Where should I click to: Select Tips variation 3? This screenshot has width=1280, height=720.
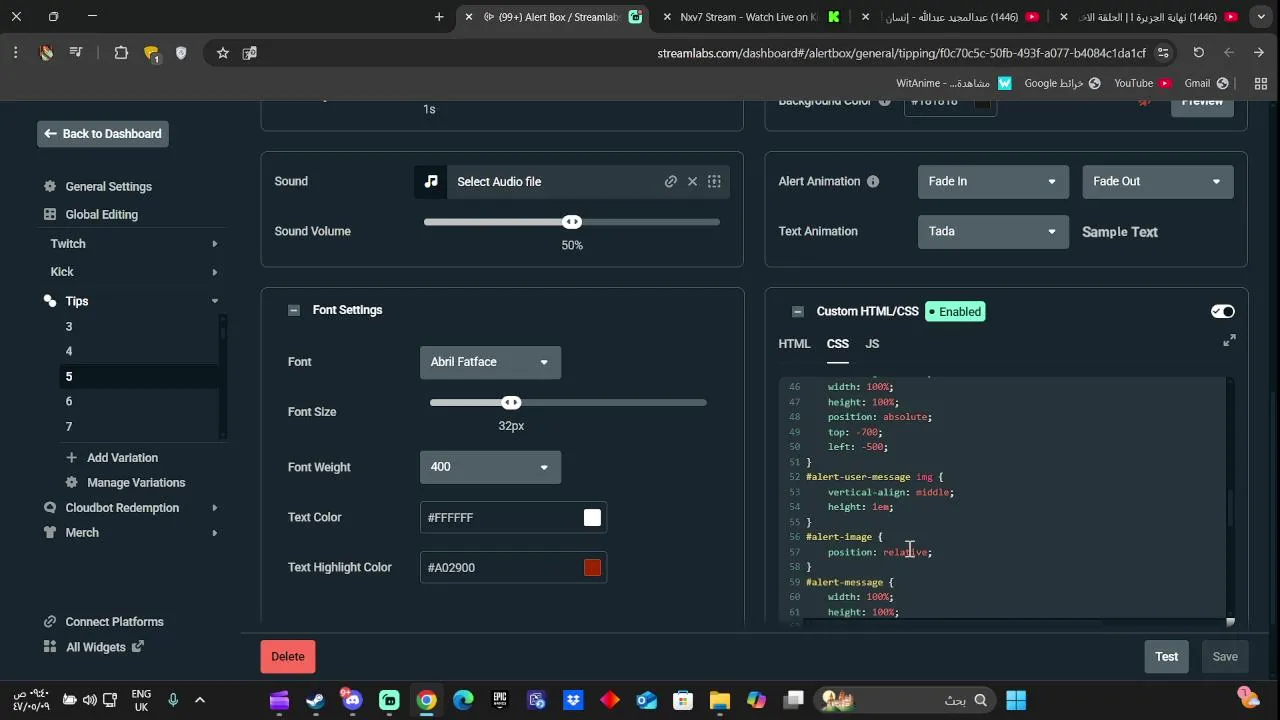point(69,327)
